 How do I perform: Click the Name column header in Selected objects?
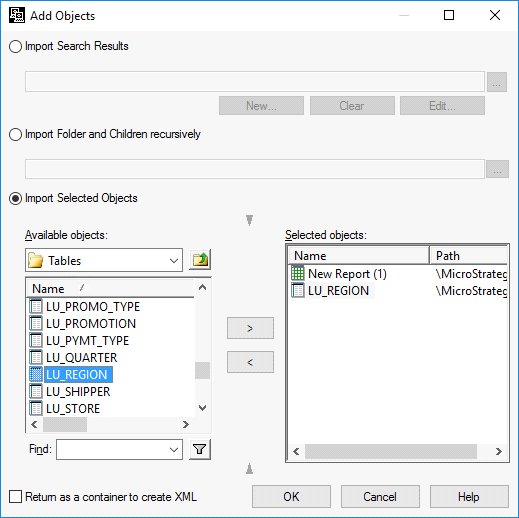tap(359, 256)
